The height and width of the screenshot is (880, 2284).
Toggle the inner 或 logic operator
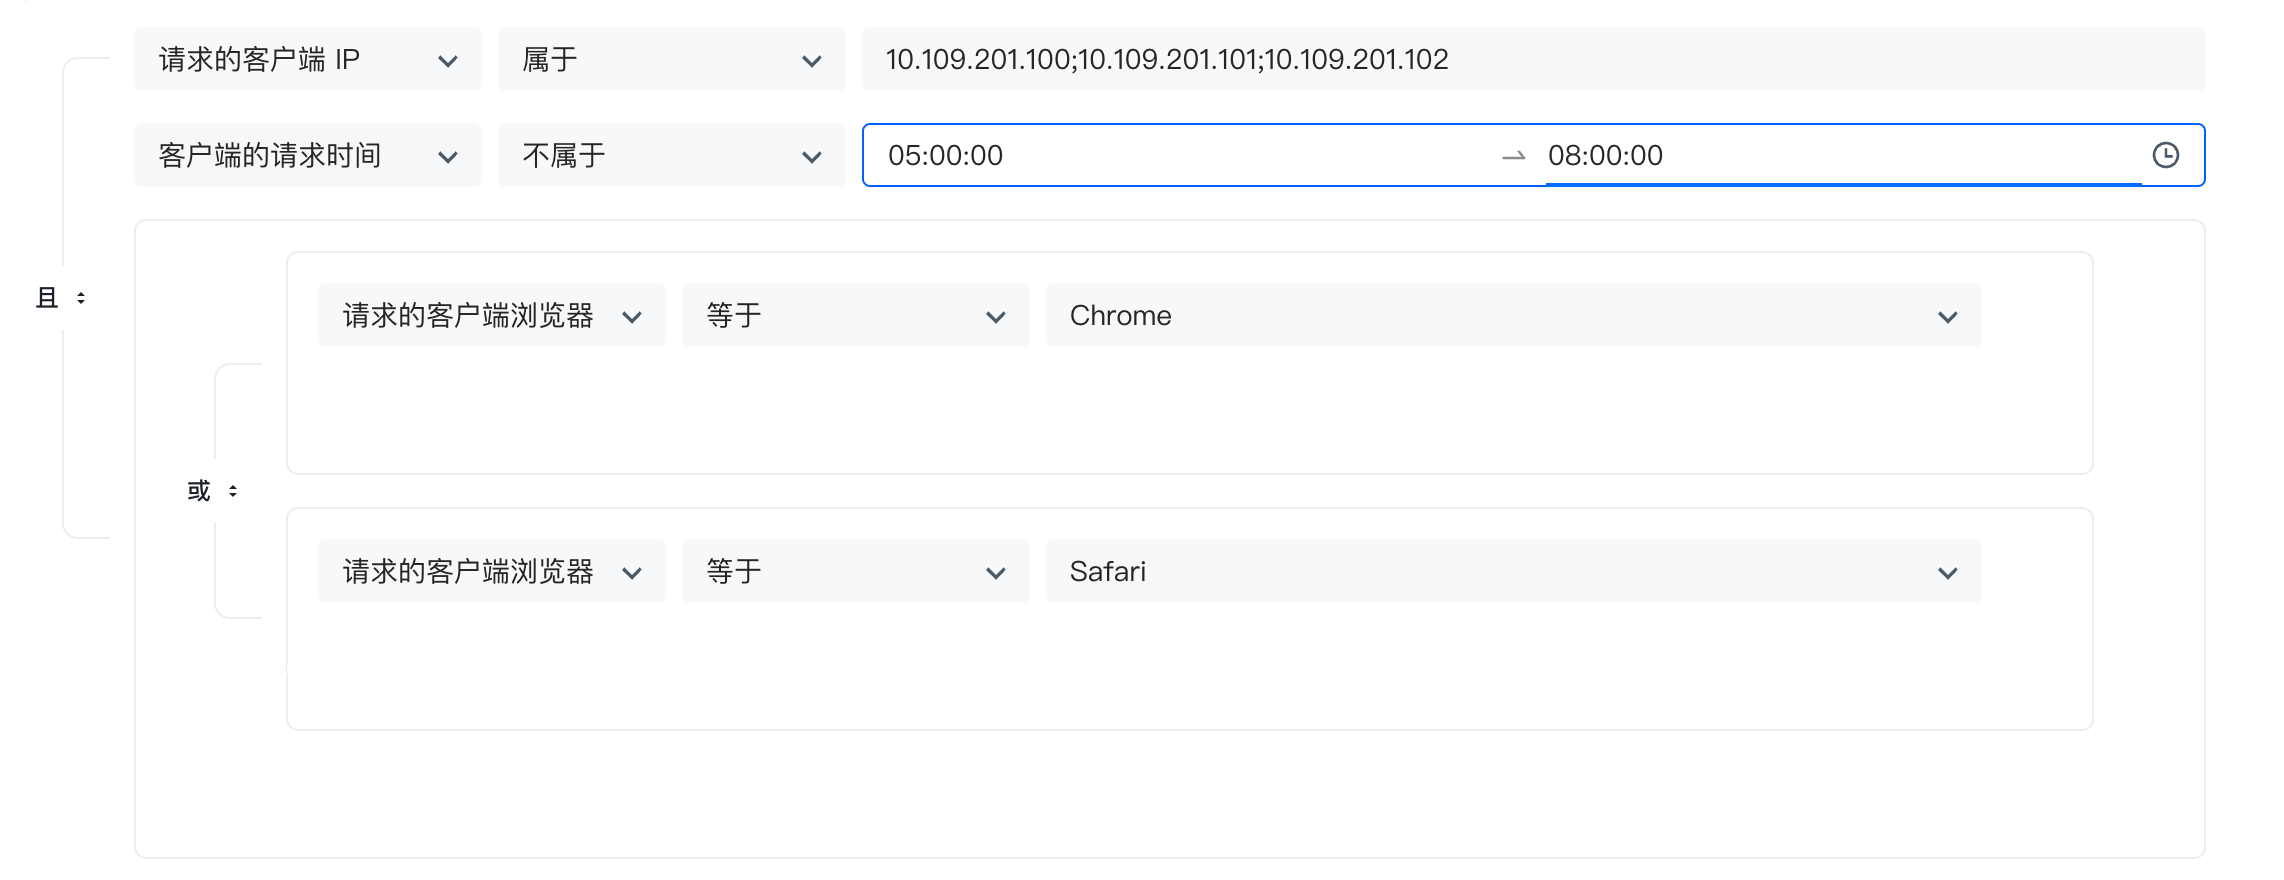click(212, 491)
